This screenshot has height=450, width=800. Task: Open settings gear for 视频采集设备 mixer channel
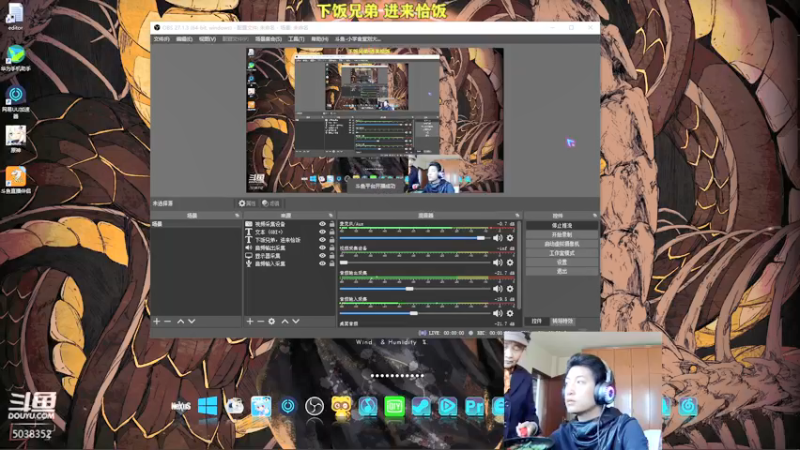click(x=510, y=262)
